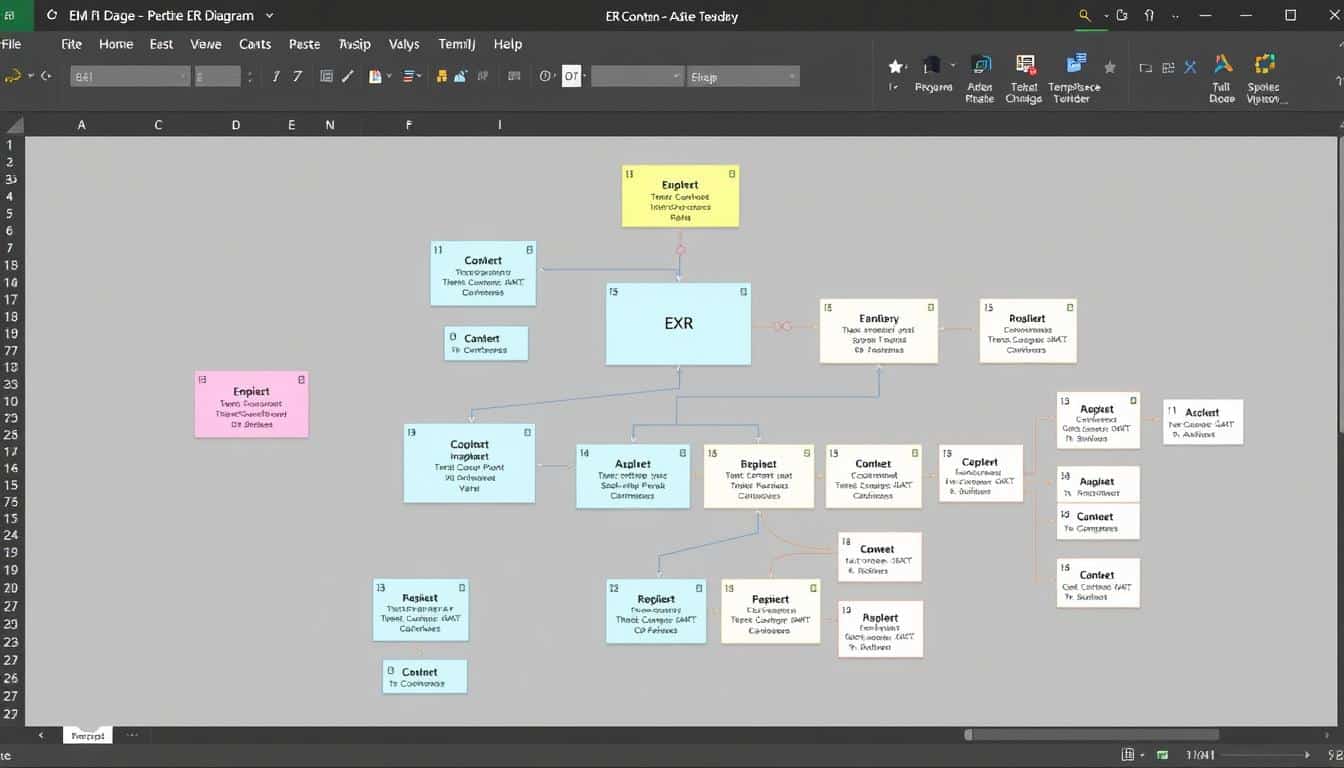Open the white star favorites icon
The height and width of the screenshot is (768, 1344).
(895, 66)
